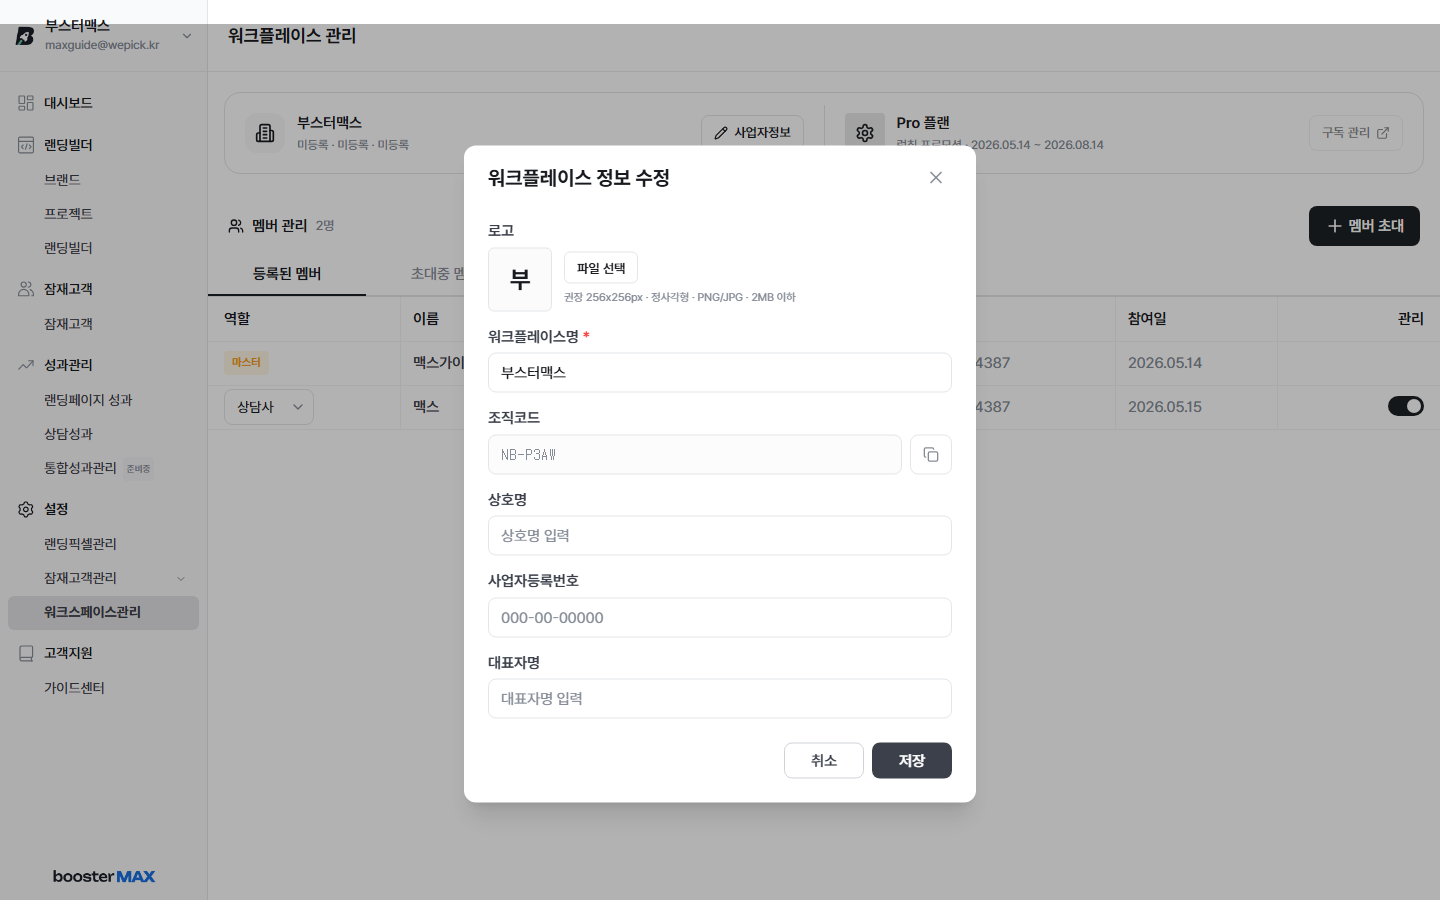Focus the 워크플레이스명 input field

pyautogui.click(x=720, y=373)
